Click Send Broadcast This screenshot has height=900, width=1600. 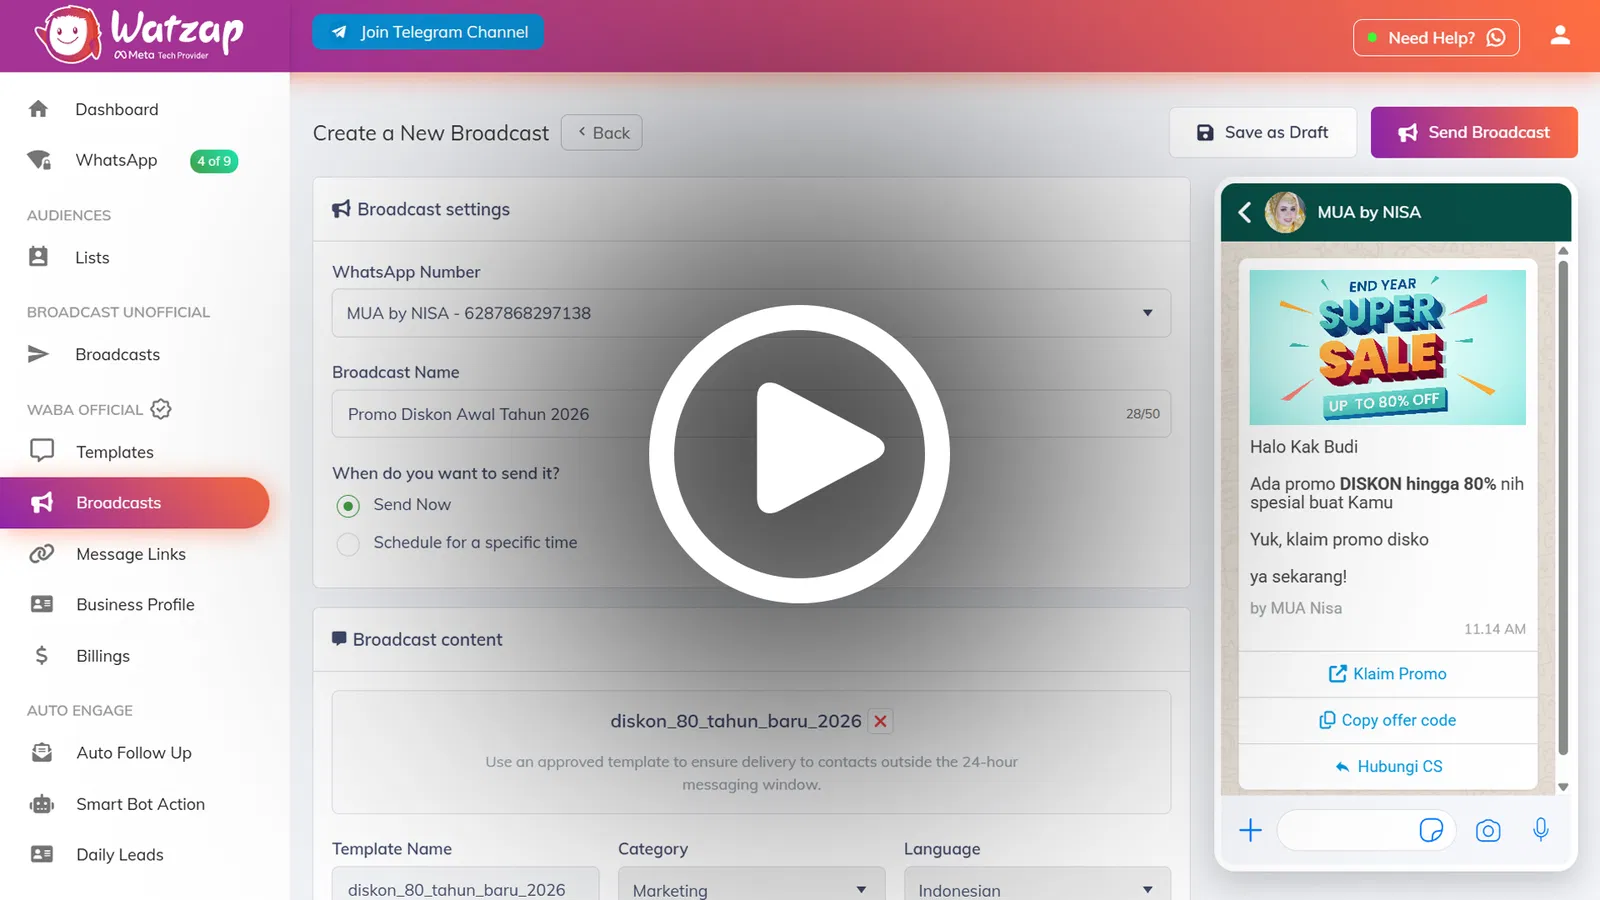pos(1474,132)
